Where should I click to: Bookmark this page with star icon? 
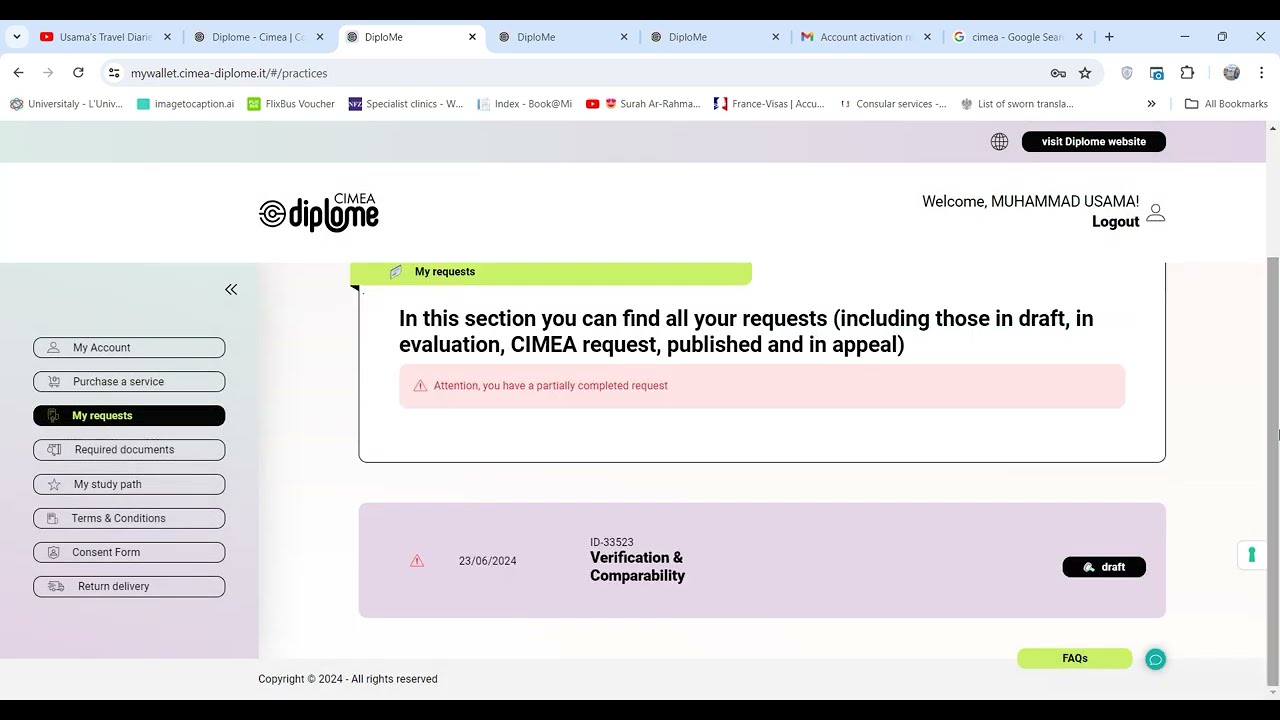click(x=1085, y=73)
